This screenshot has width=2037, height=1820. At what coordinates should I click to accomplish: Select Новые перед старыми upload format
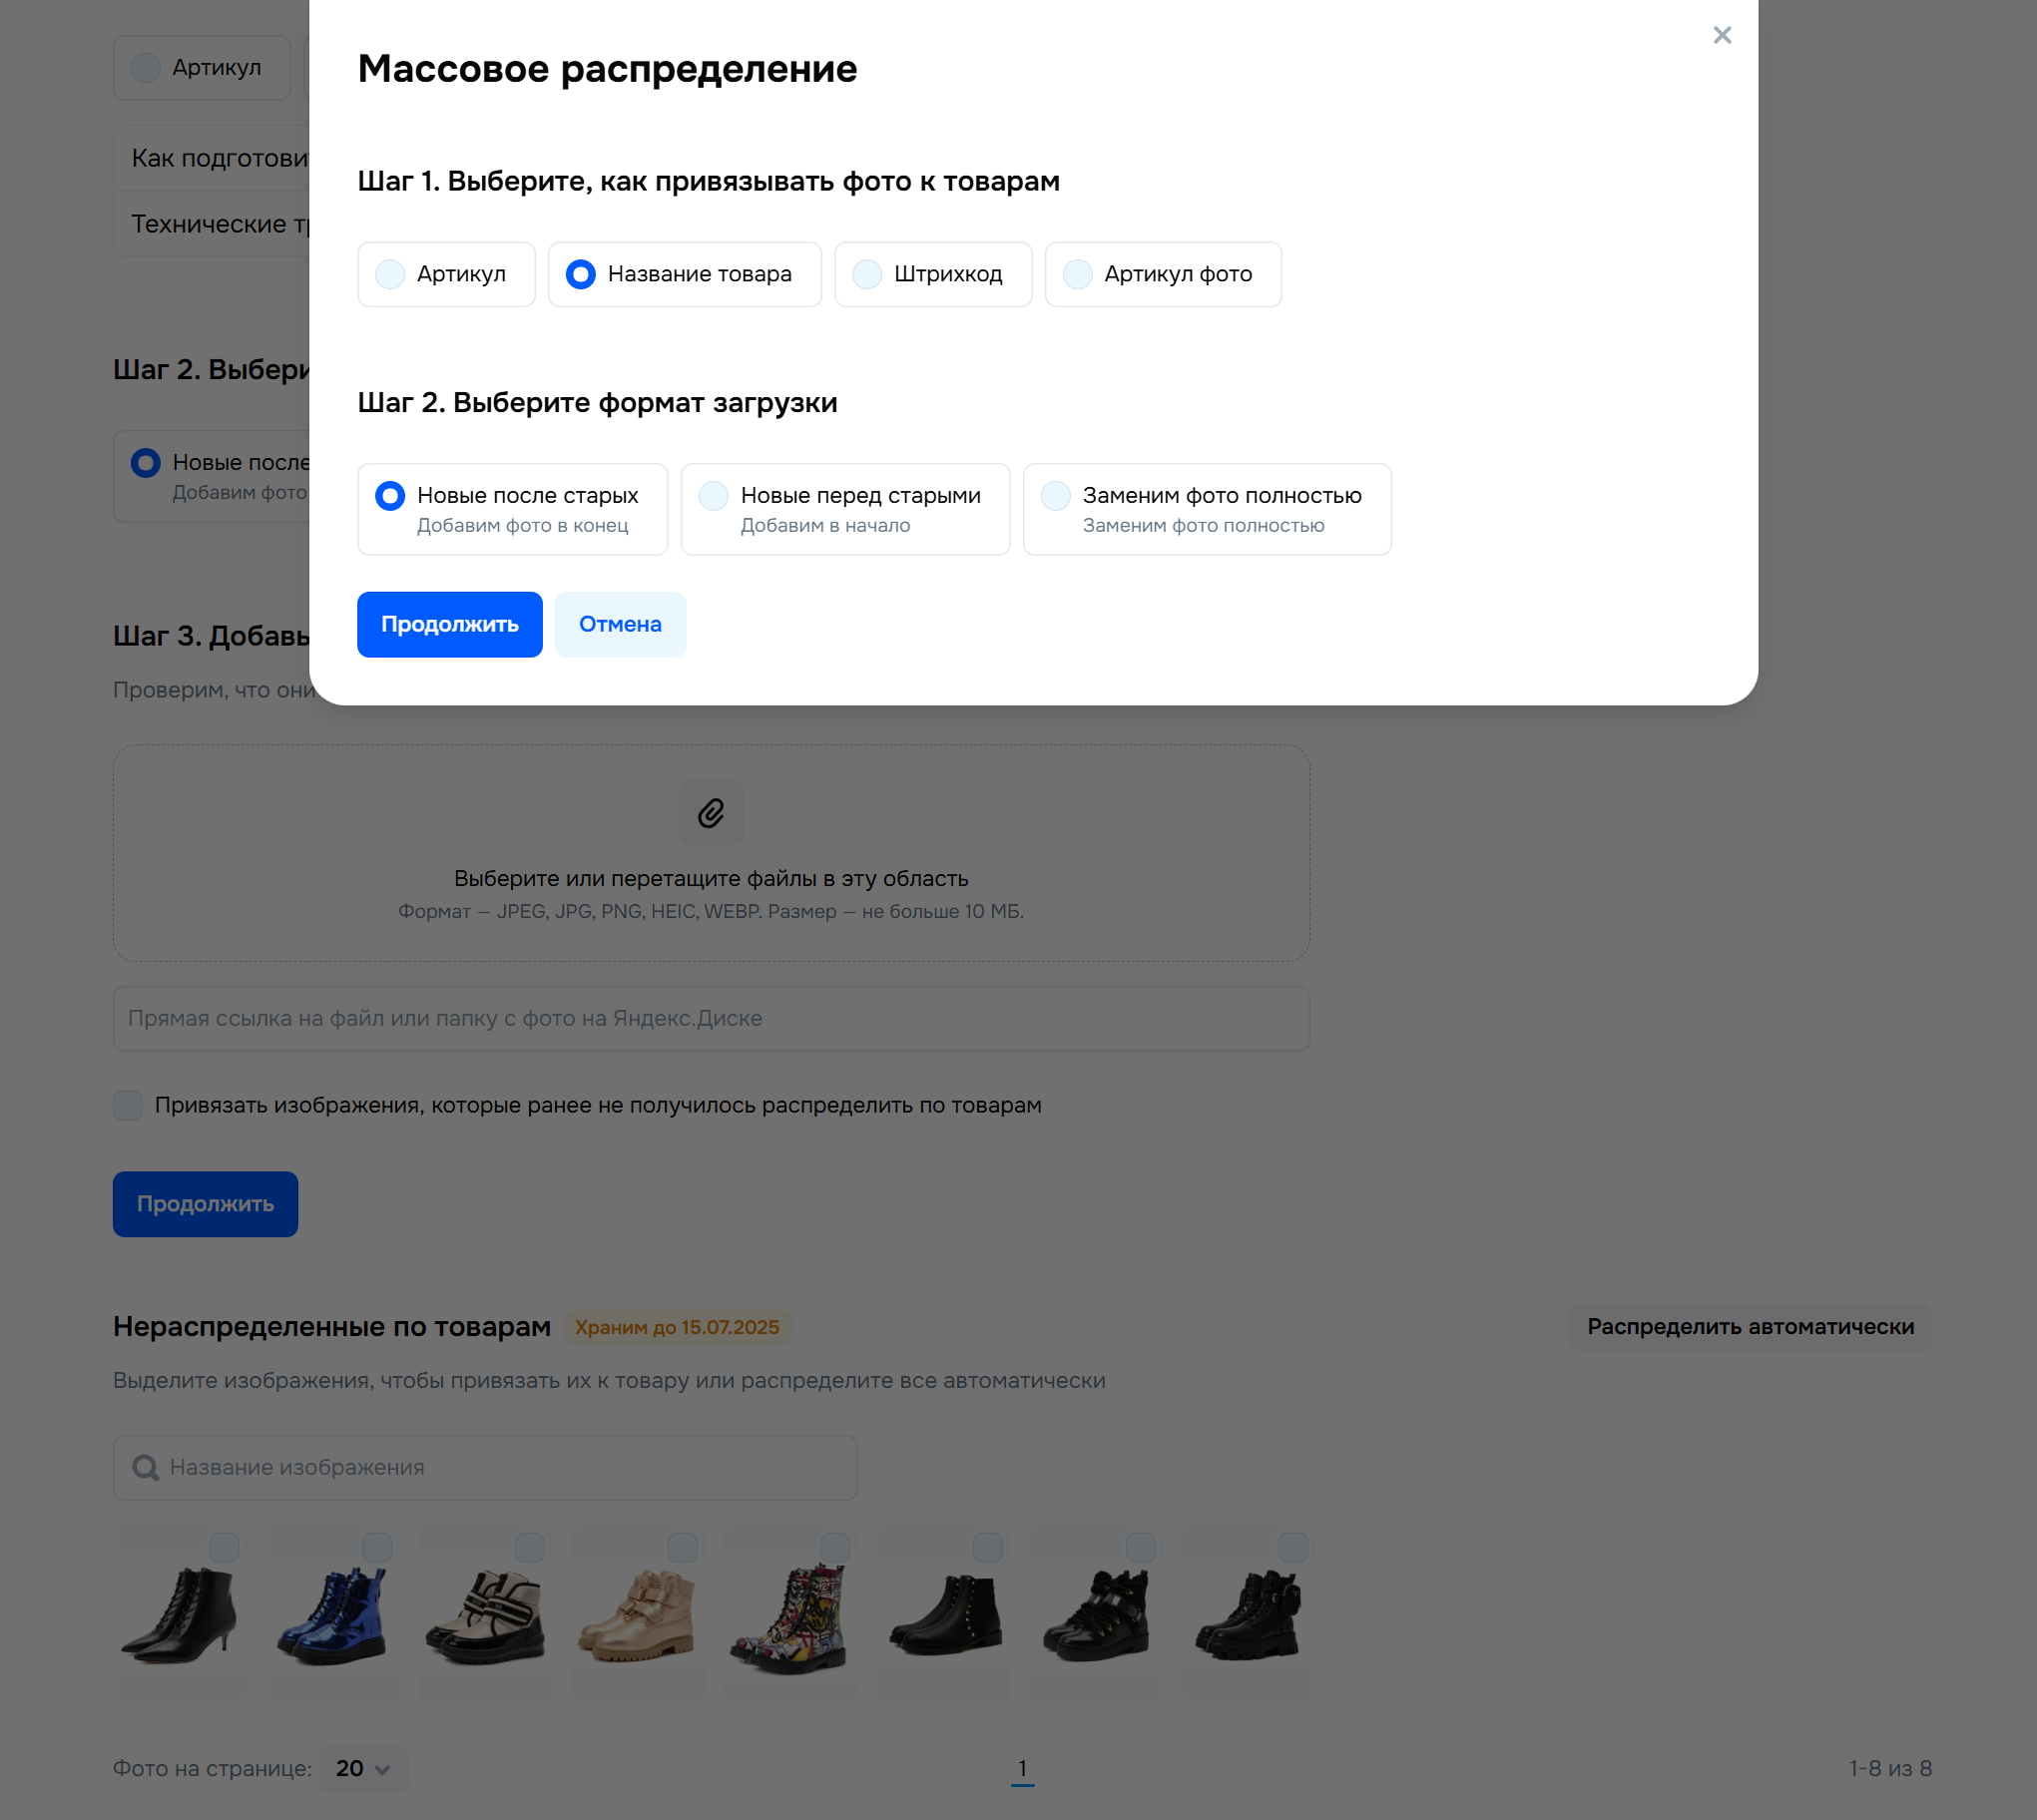[845, 509]
